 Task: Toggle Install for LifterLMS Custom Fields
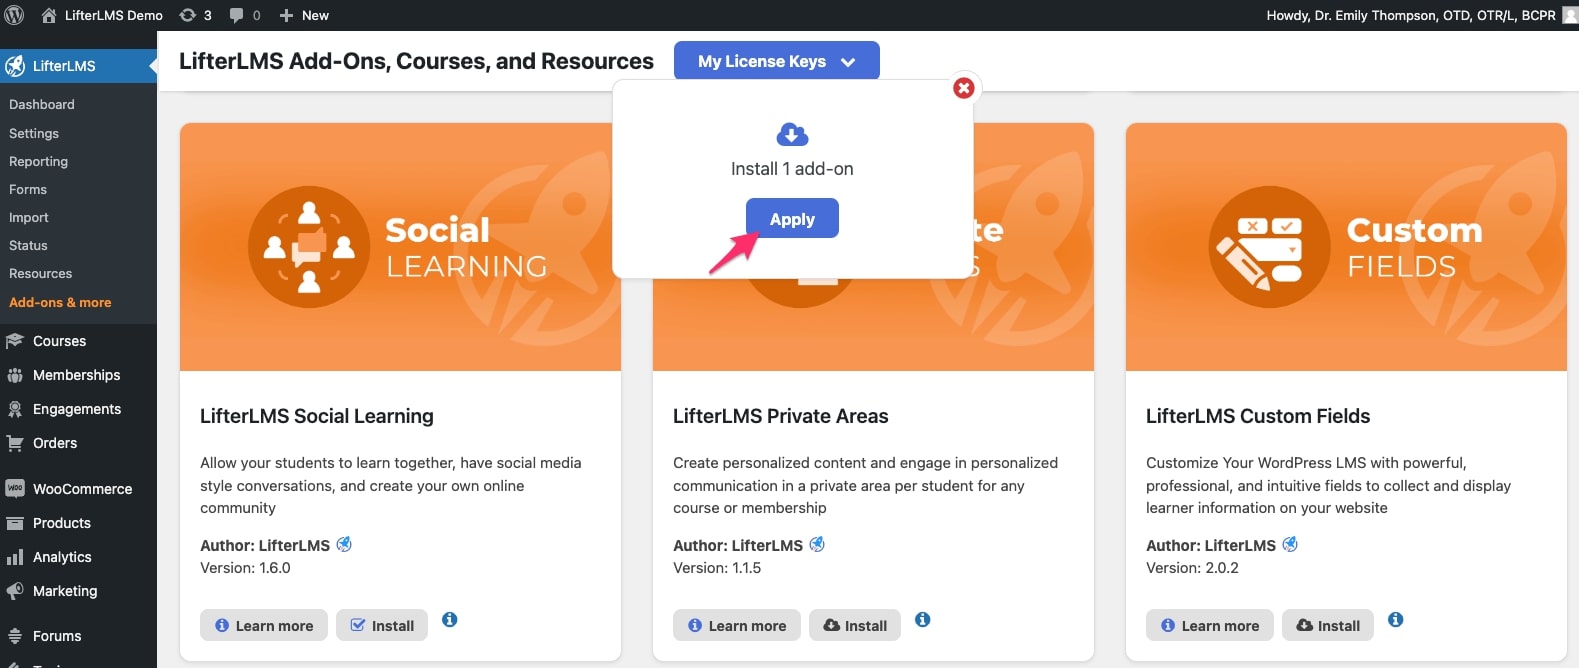pyautogui.click(x=1328, y=625)
